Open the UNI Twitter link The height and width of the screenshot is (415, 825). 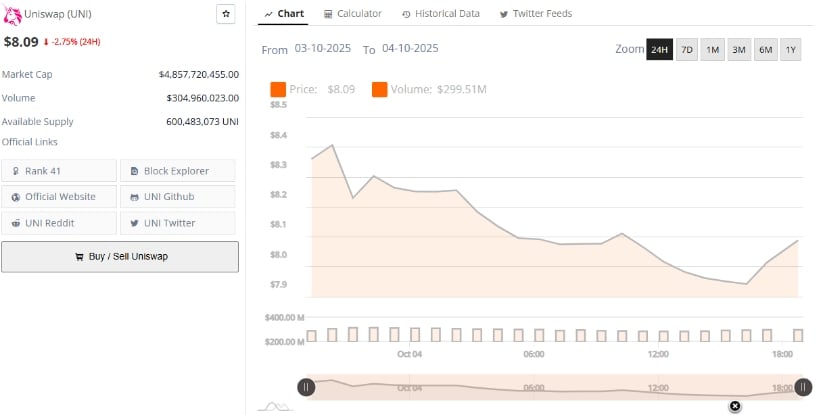(x=178, y=223)
